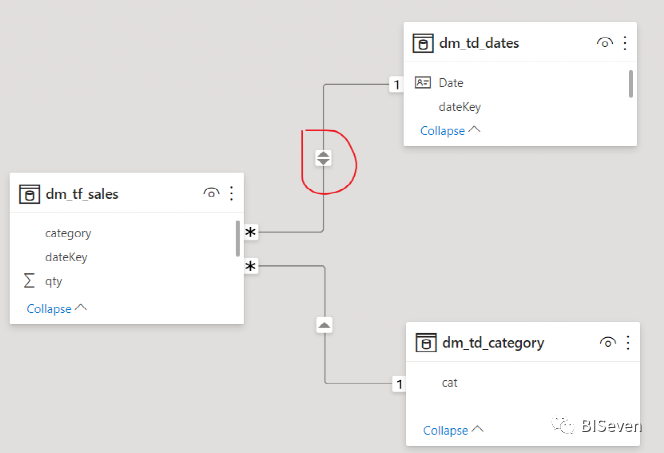Click the dm_td_dates field list scrollbar
The width and height of the screenshot is (664, 453).
(631, 83)
